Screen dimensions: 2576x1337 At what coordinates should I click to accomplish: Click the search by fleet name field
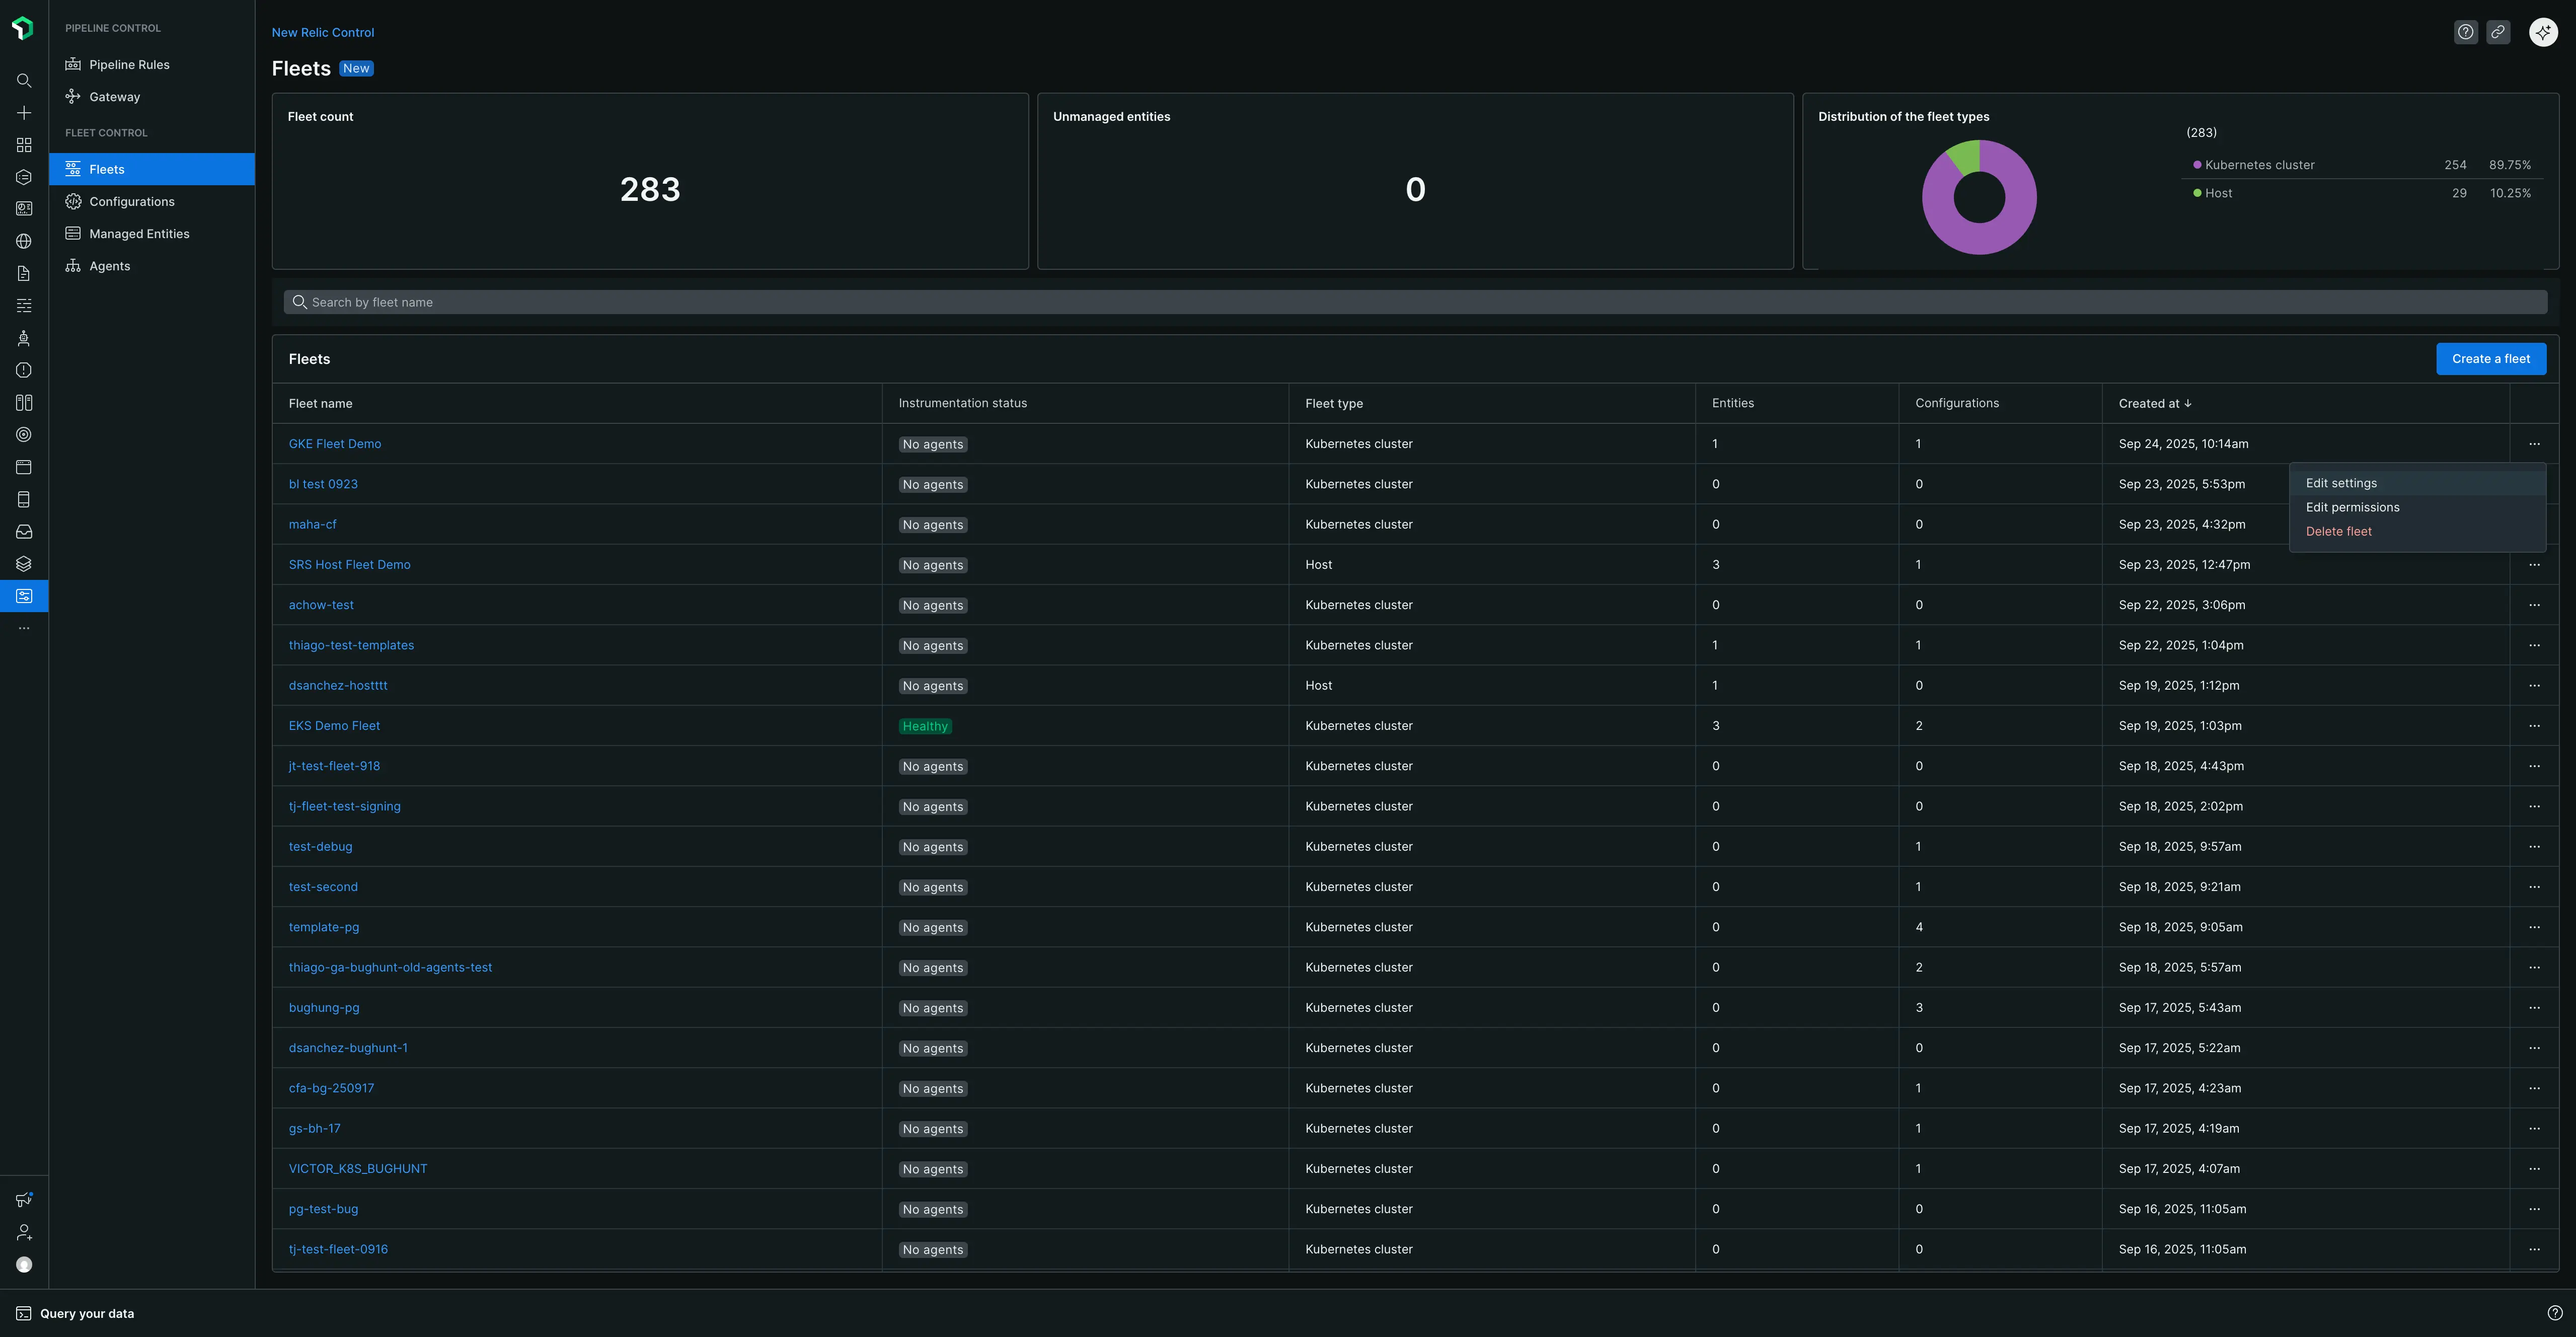click(x=1000, y=301)
